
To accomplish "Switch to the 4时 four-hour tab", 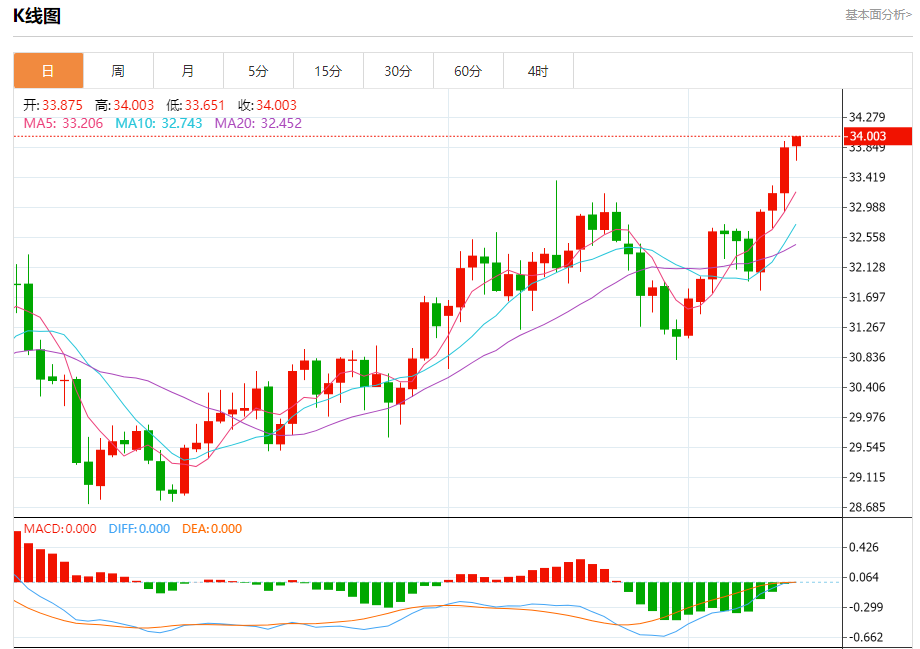I will tap(538, 71).
